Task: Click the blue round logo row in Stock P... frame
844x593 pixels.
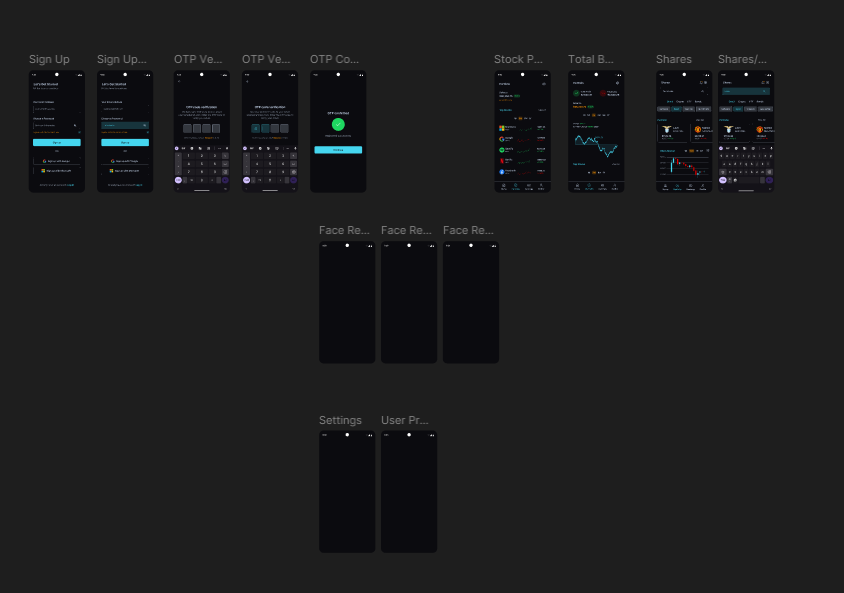Action: 523,172
